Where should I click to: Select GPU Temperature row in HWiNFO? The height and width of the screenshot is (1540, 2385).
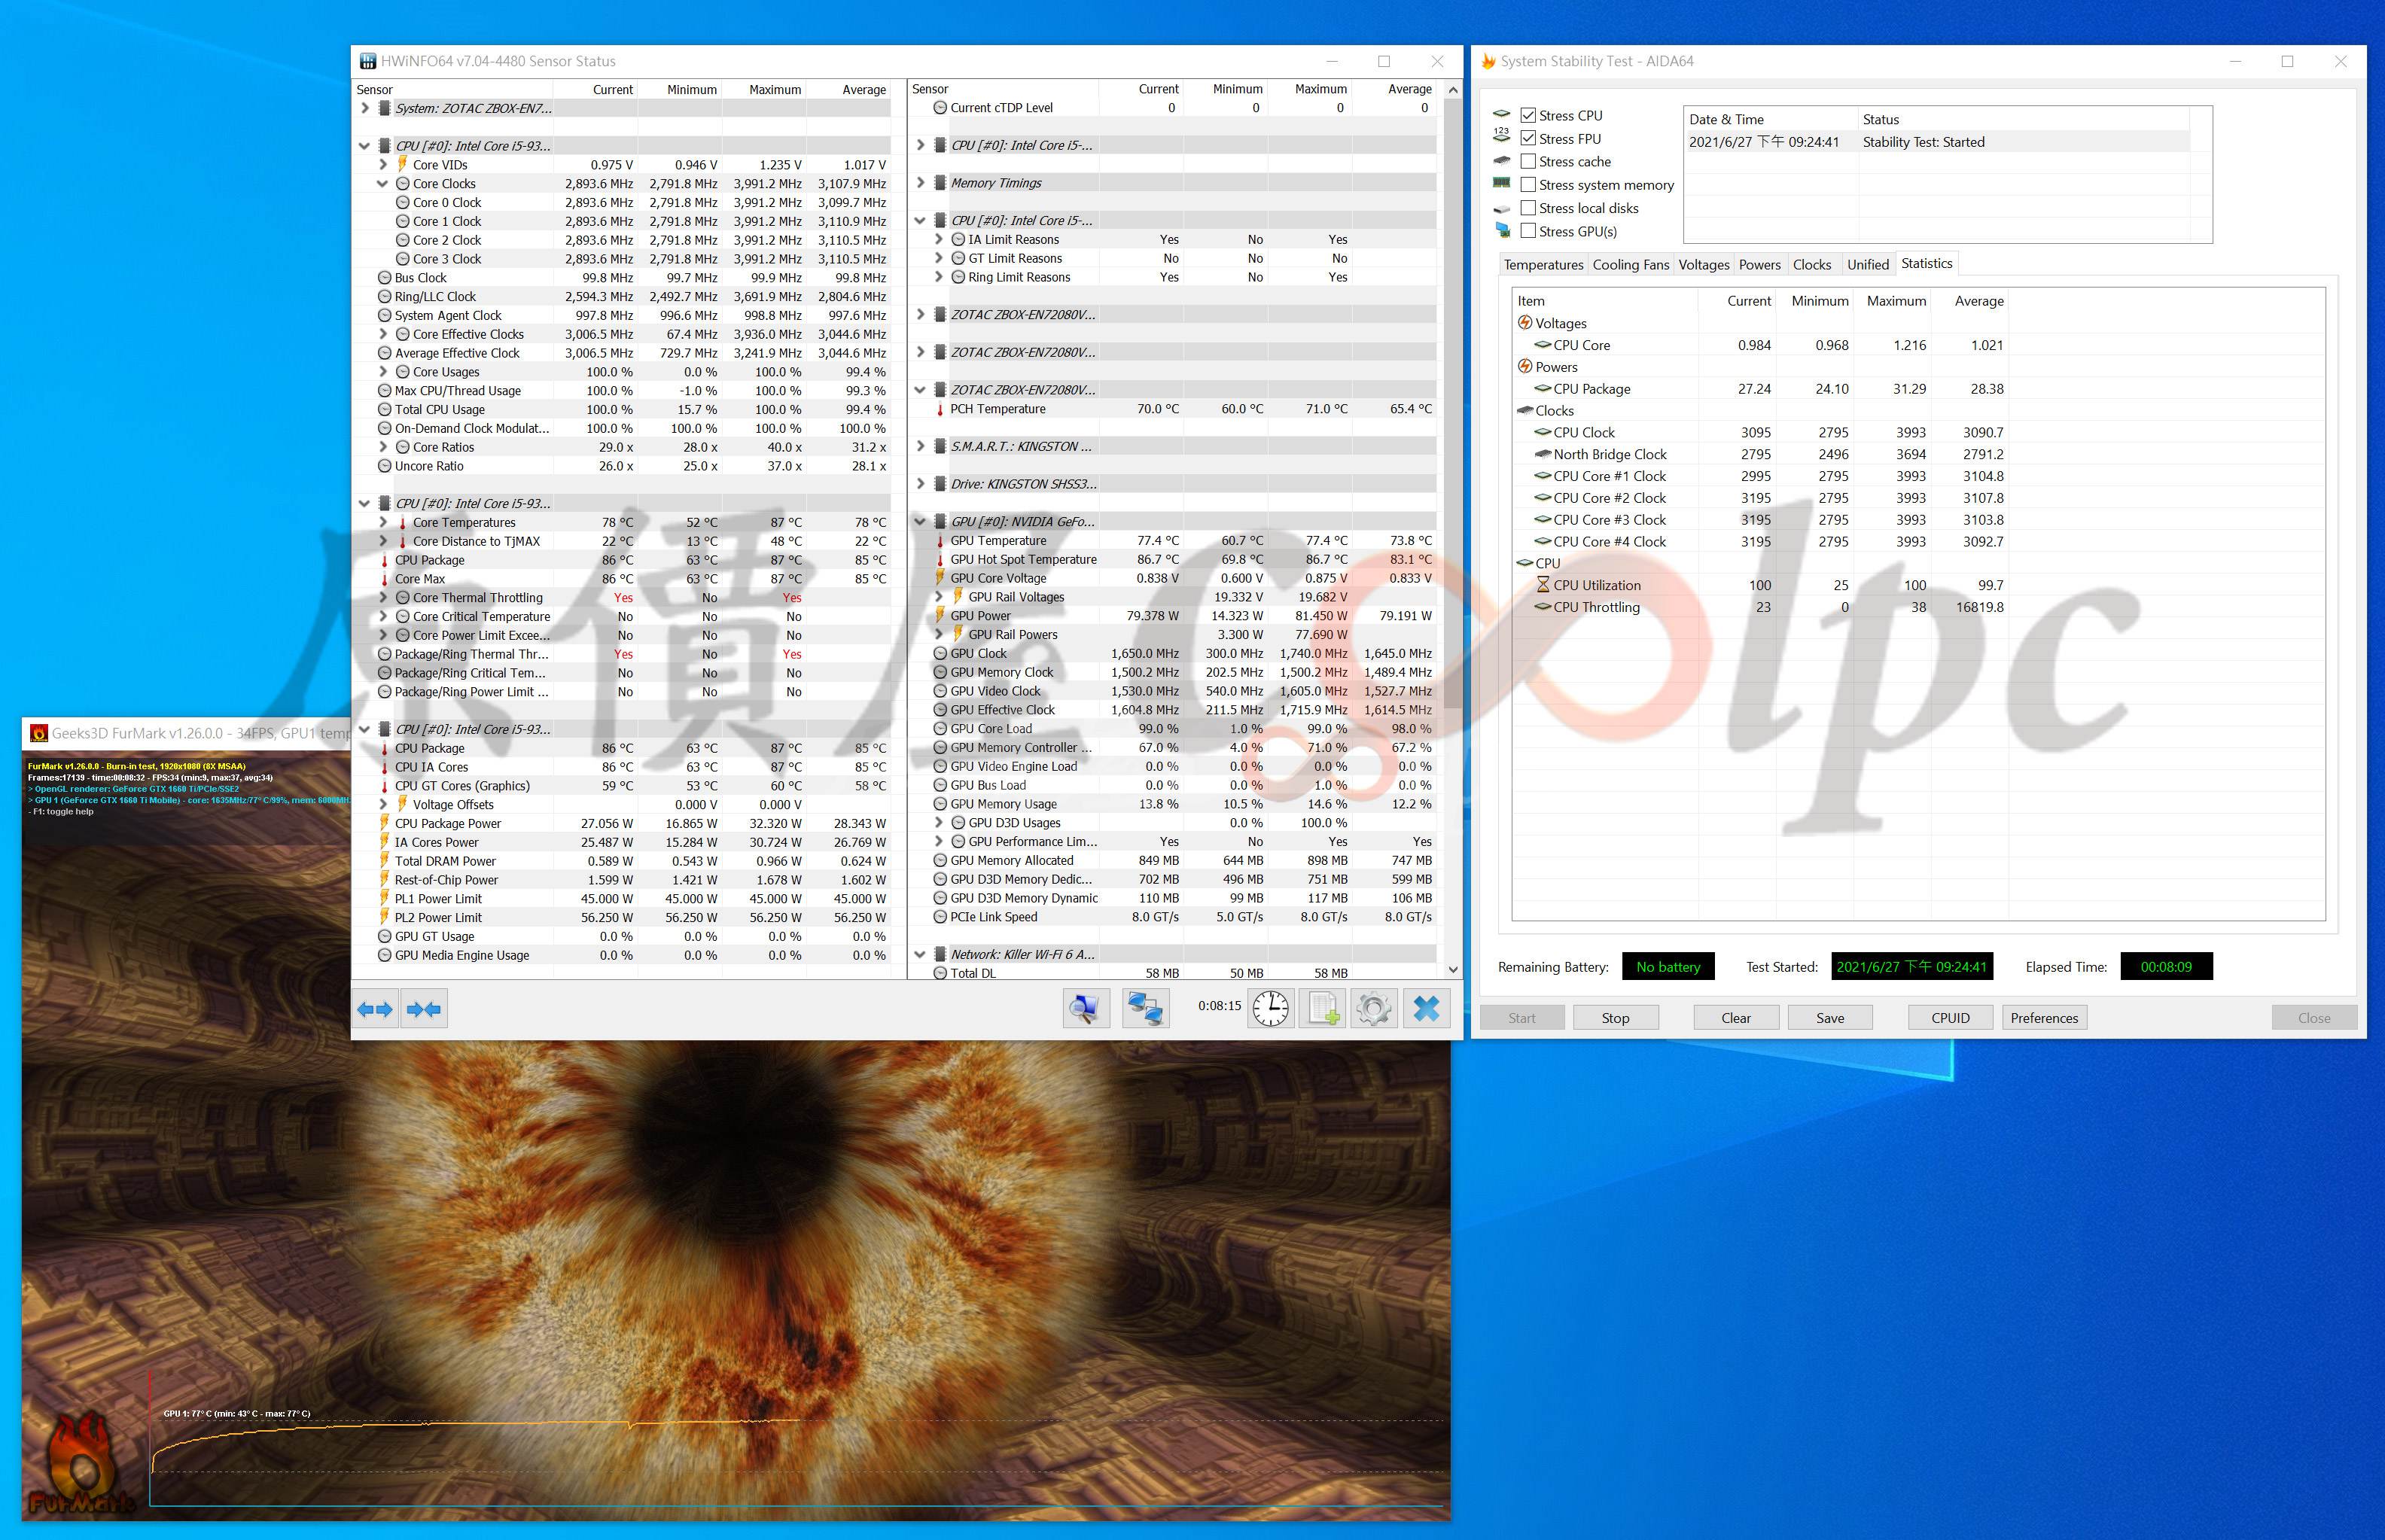[1174, 541]
